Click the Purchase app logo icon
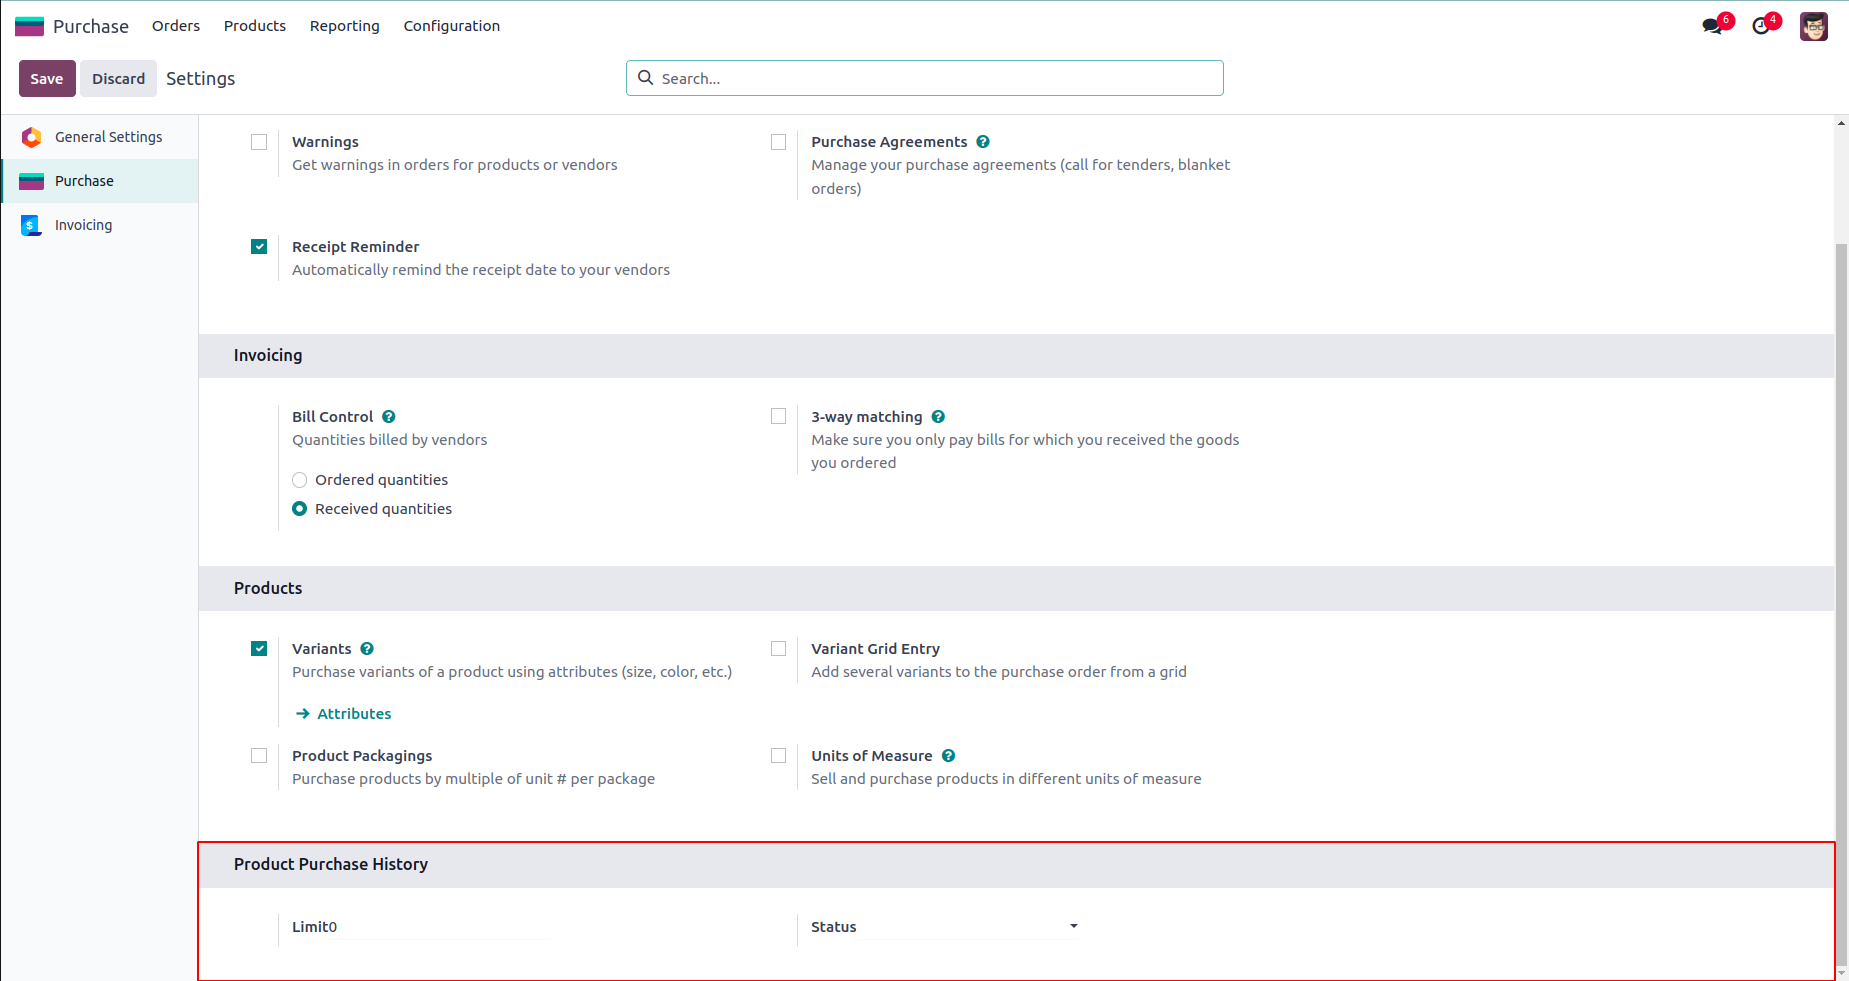 [x=29, y=26]
